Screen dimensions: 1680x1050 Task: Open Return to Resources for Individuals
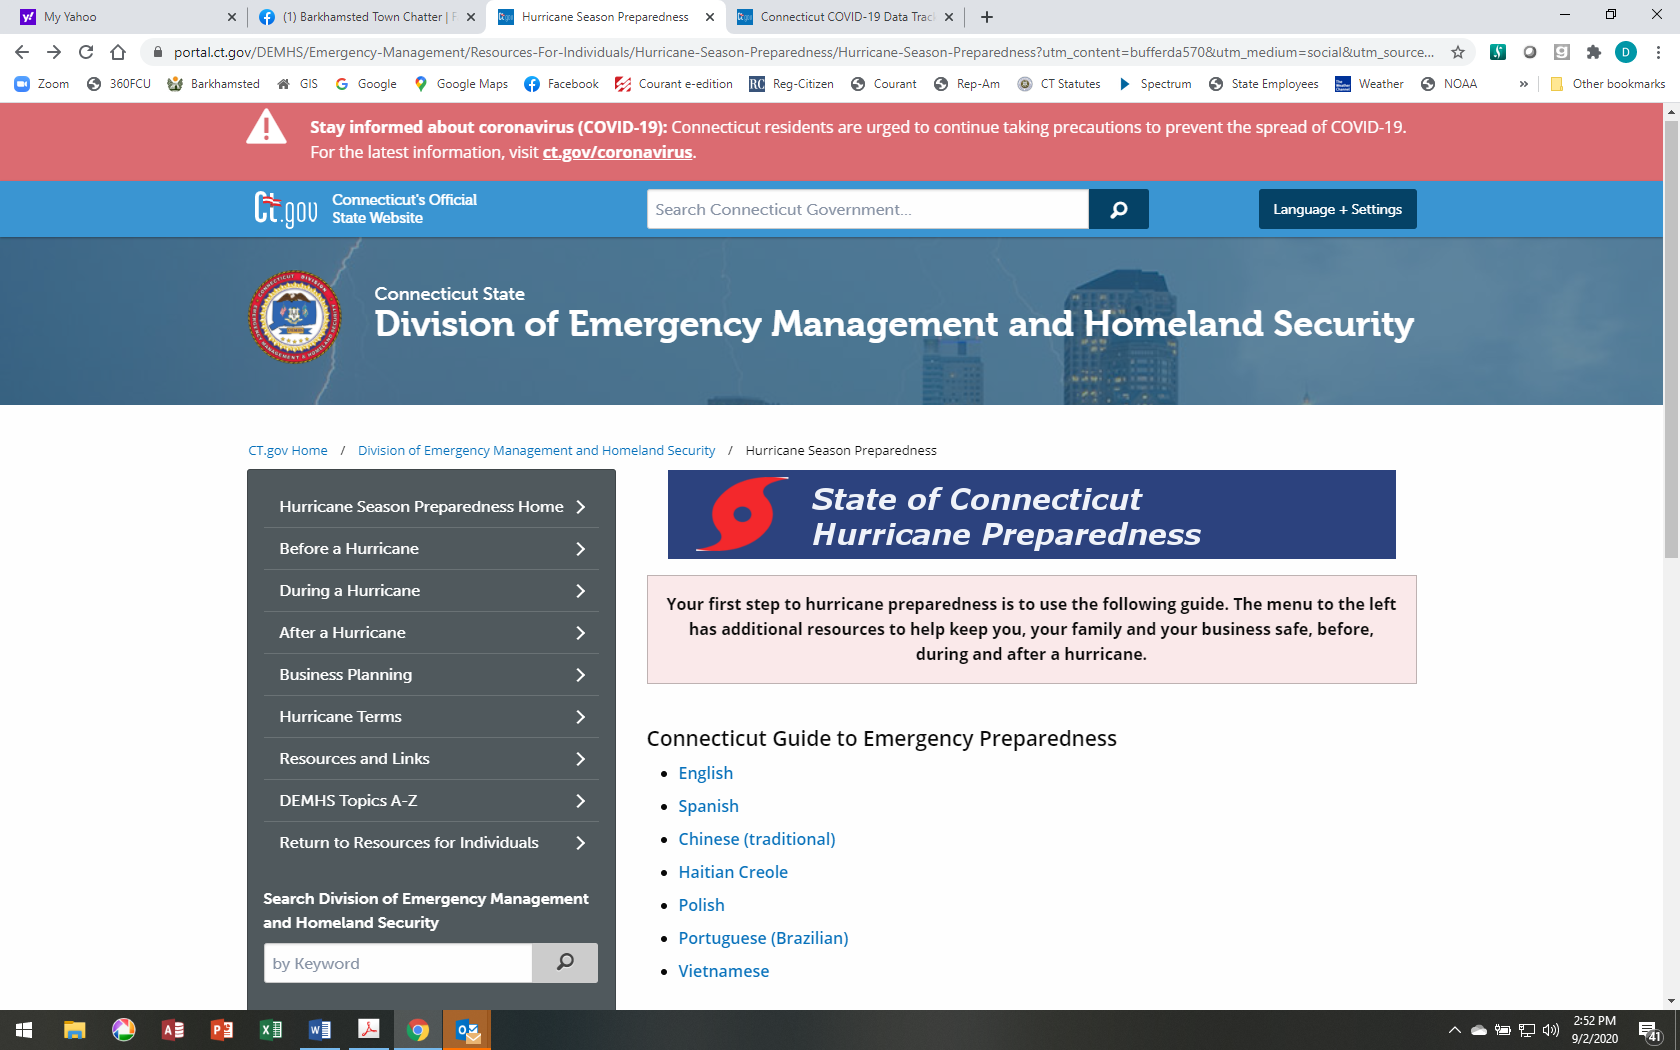tap(431, 843)
